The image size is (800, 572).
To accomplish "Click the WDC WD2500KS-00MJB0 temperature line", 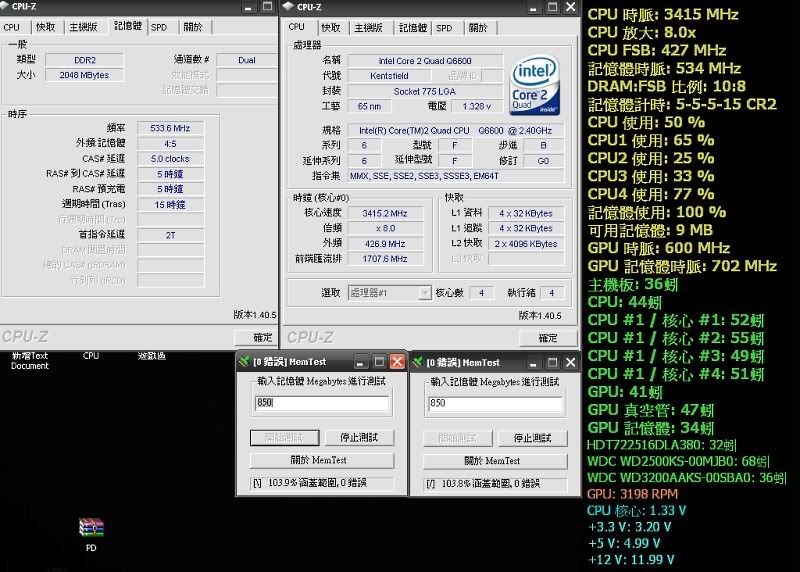I will point(679,461).
